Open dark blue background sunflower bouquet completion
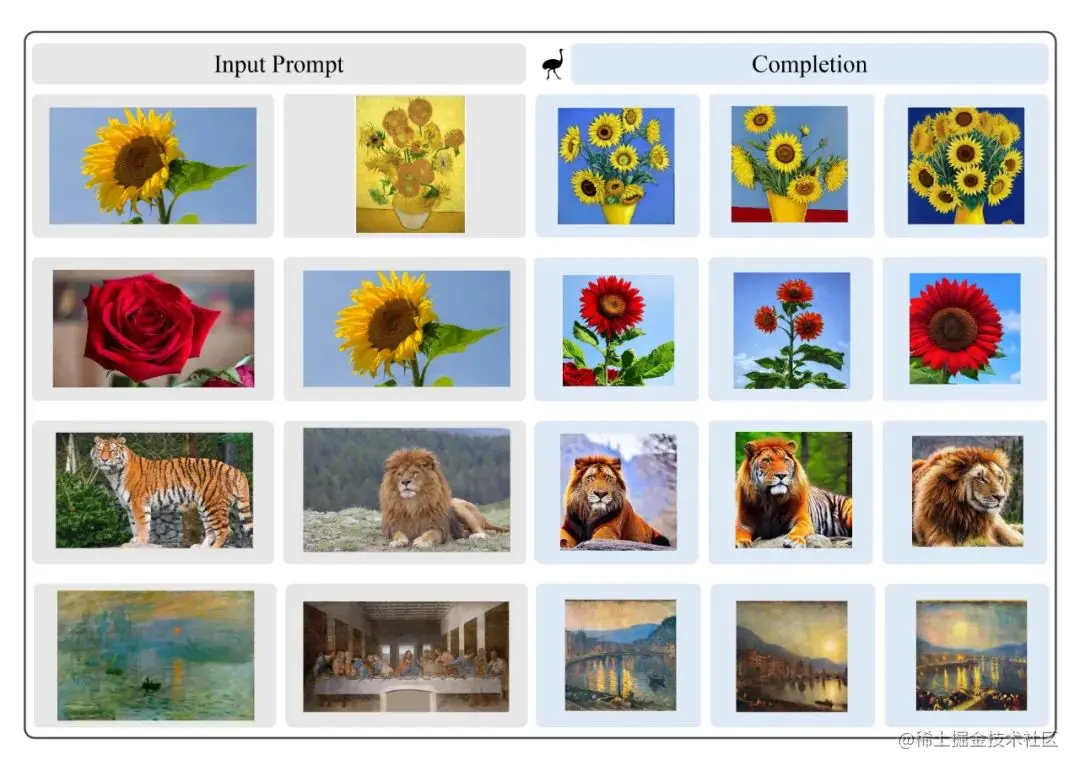 [x=966, y=165]
